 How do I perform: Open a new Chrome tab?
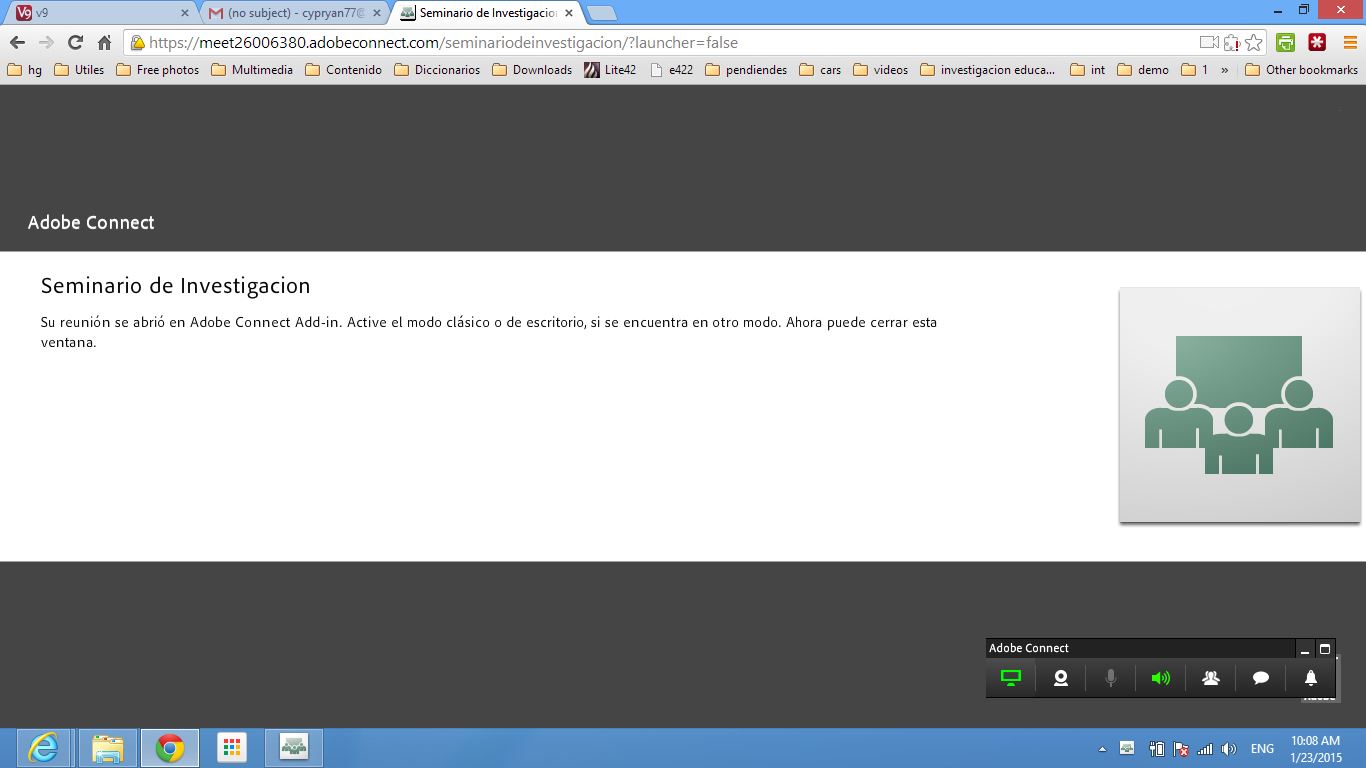click(x=601, y=13)
